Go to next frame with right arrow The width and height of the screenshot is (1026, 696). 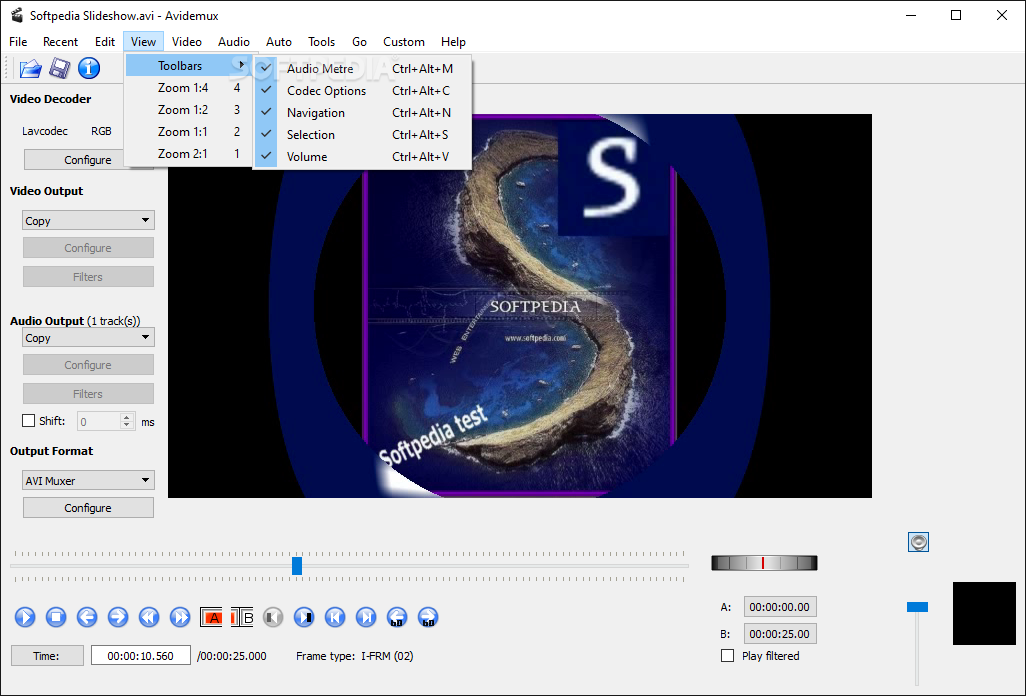pyautogui.click(x=118, y=617)
